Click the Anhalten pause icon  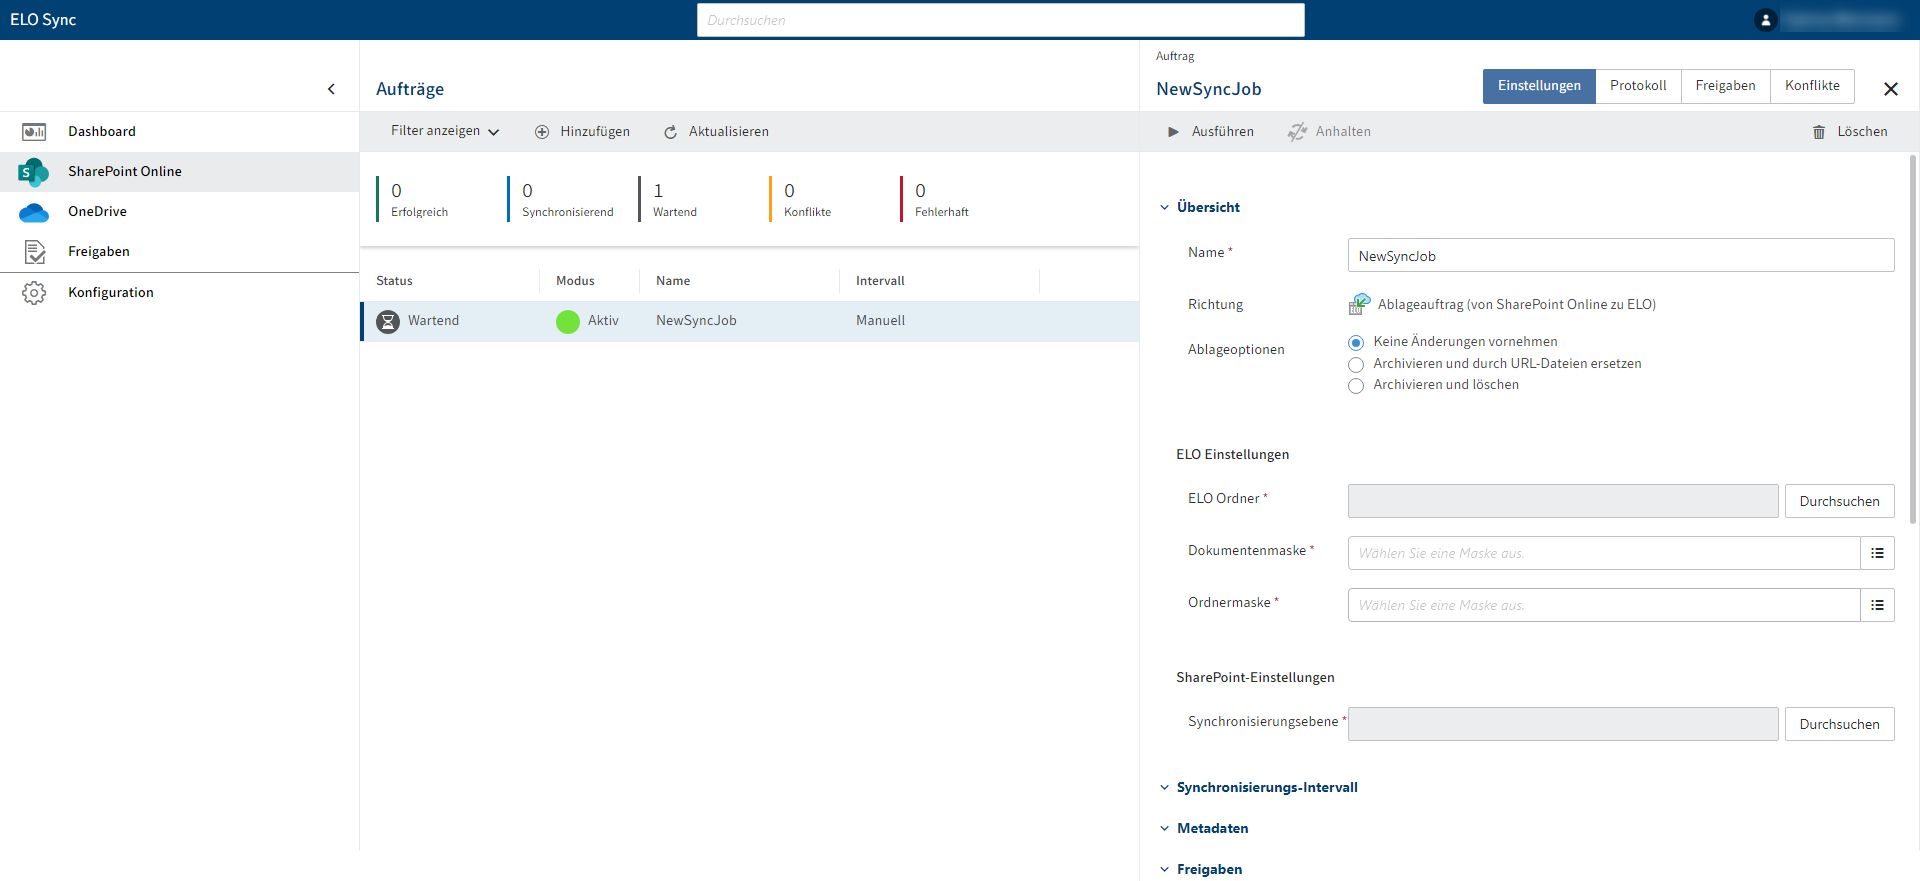pyautogui.click(x=1297, y=132)
